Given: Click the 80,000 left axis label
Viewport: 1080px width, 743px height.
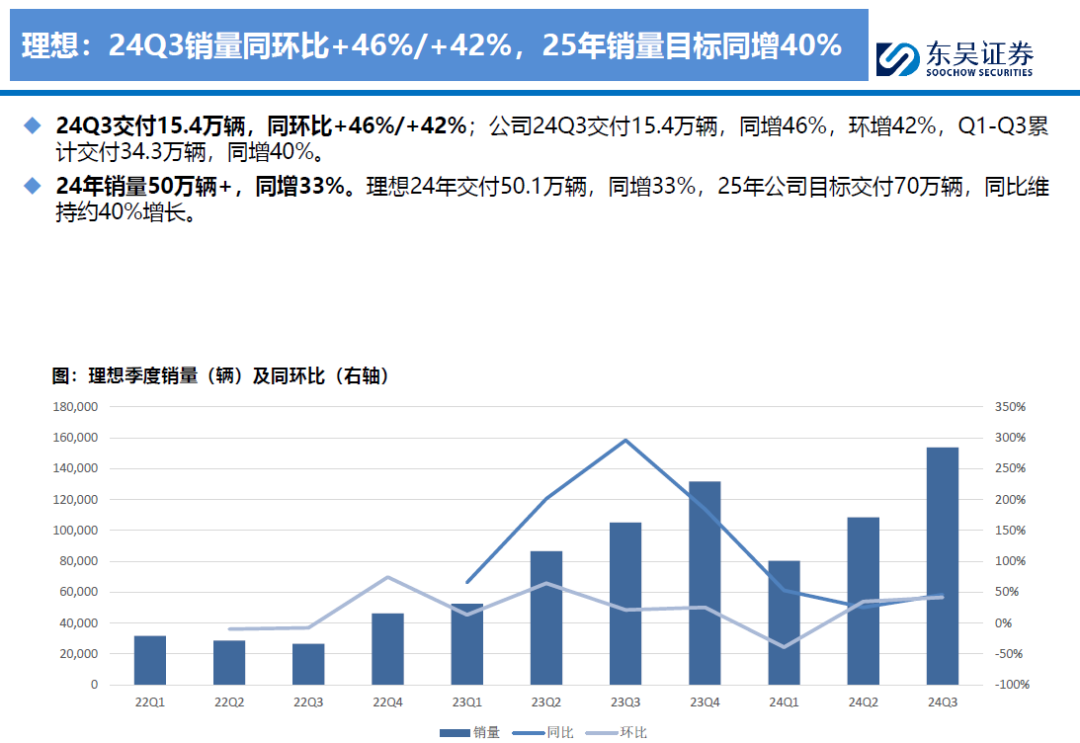Looking at the screenshot, I should pyautogui.click(x=79, y=561).
